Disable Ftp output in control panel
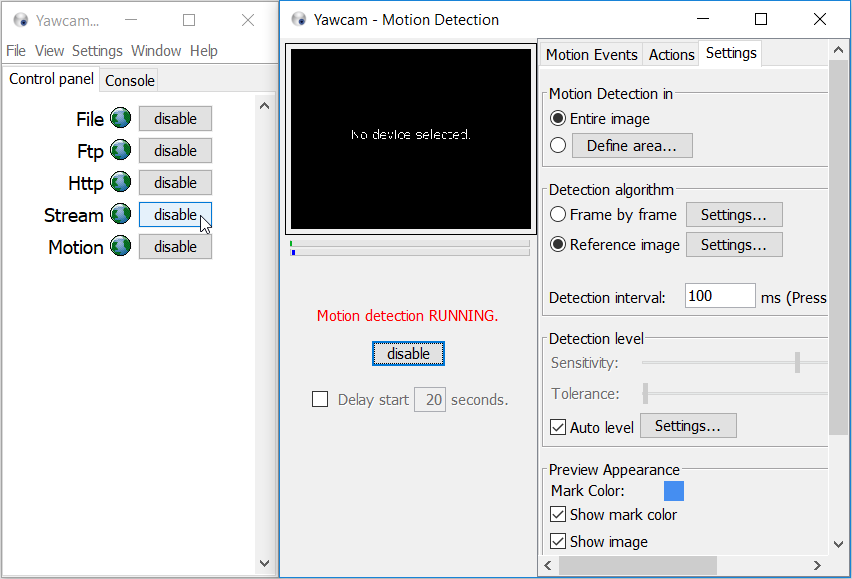 tap(175, 150)
